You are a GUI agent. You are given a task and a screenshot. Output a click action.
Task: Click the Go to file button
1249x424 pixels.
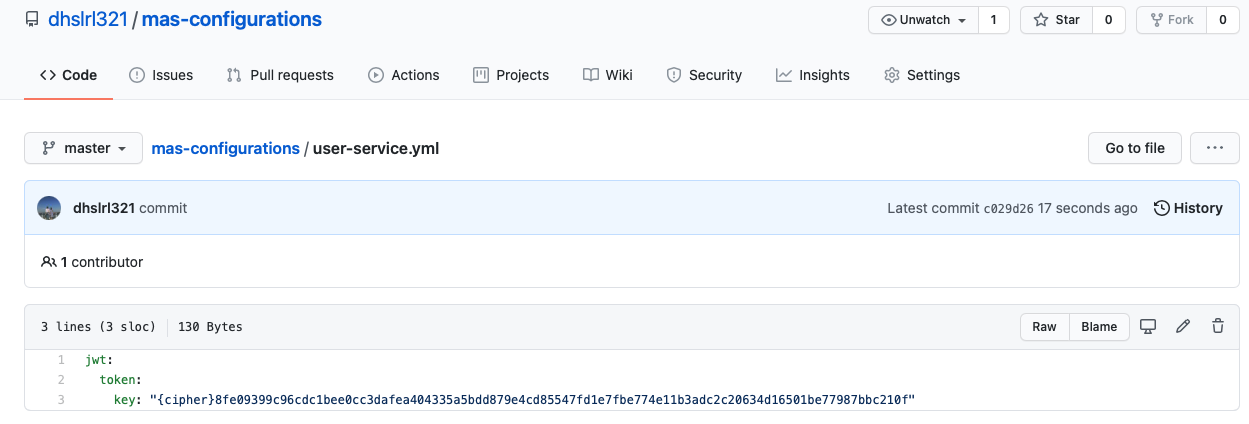1135,148
